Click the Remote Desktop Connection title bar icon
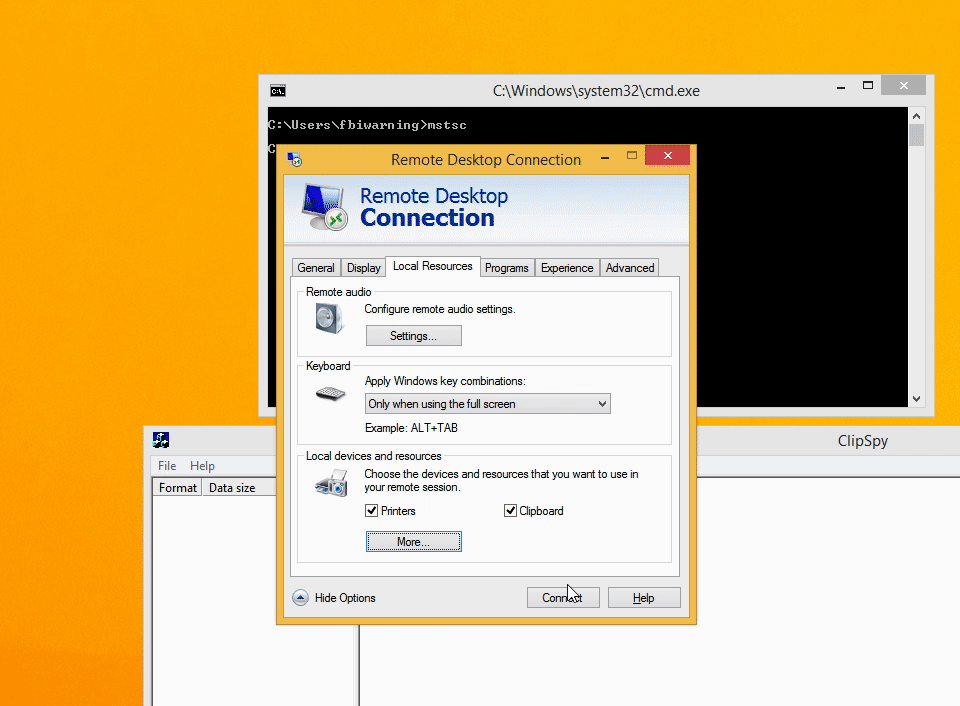960x706 pixels. point(294,160)
